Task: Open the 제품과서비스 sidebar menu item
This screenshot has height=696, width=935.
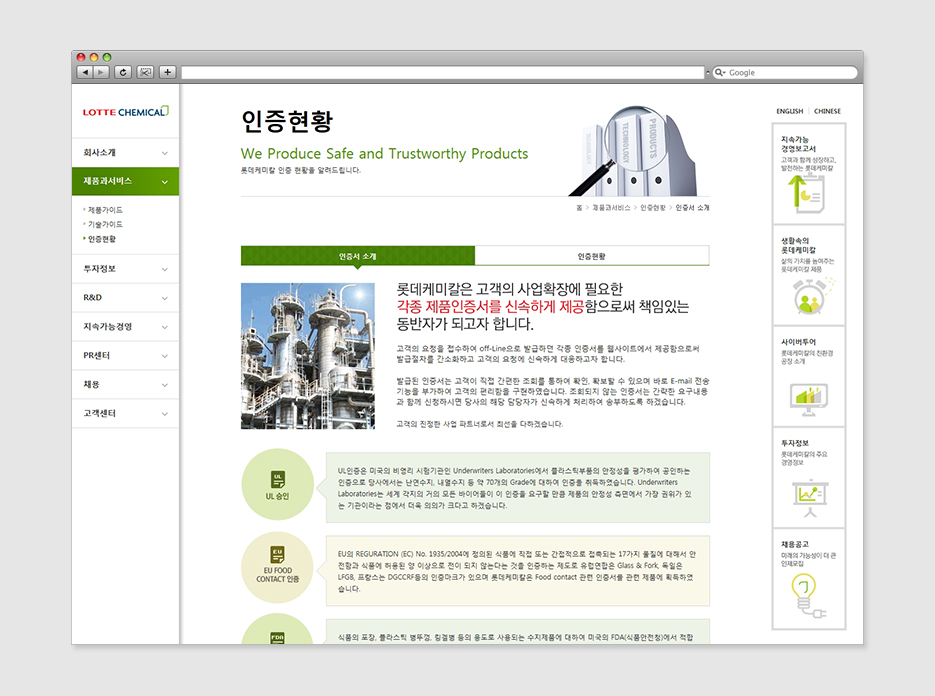Action: (x=125, y=181)
